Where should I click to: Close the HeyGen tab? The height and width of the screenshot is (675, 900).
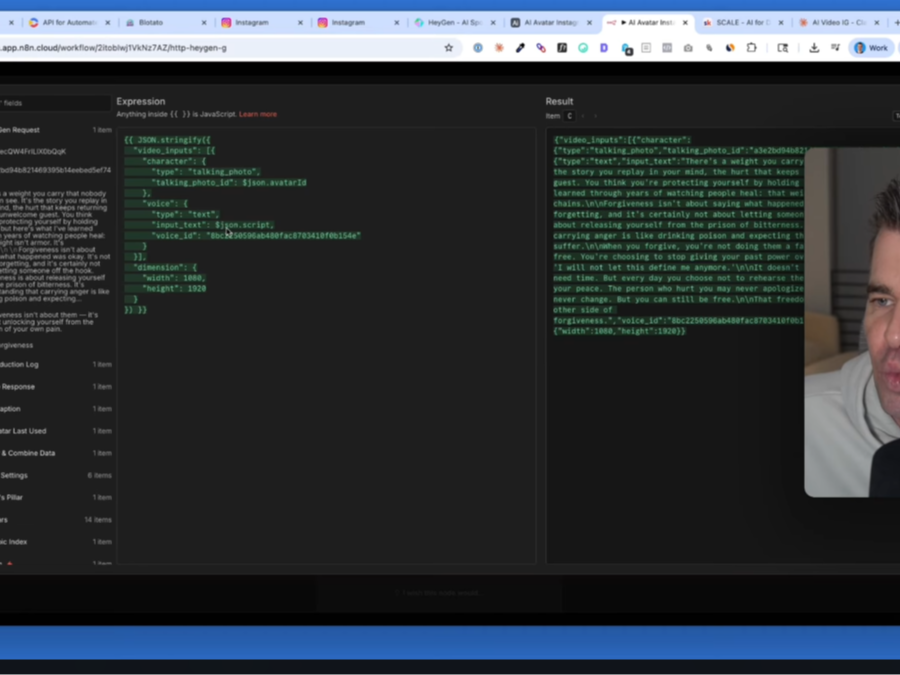point(492,23)
